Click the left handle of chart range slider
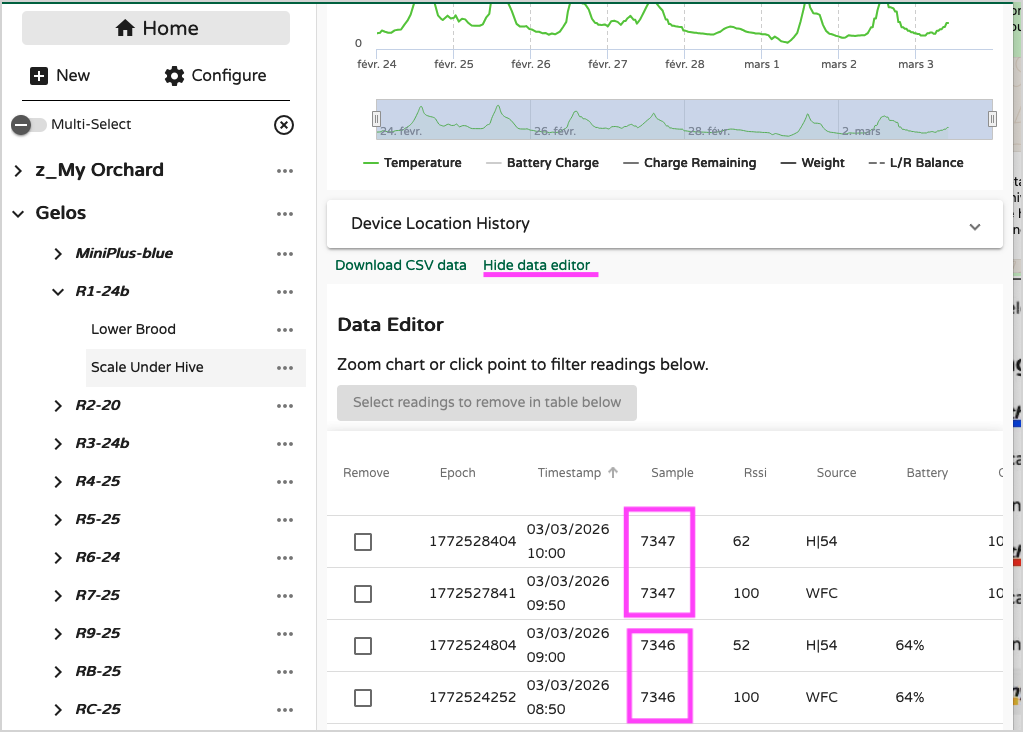The width and height of the screenshot is (1023, 732). tap(377, 119)
